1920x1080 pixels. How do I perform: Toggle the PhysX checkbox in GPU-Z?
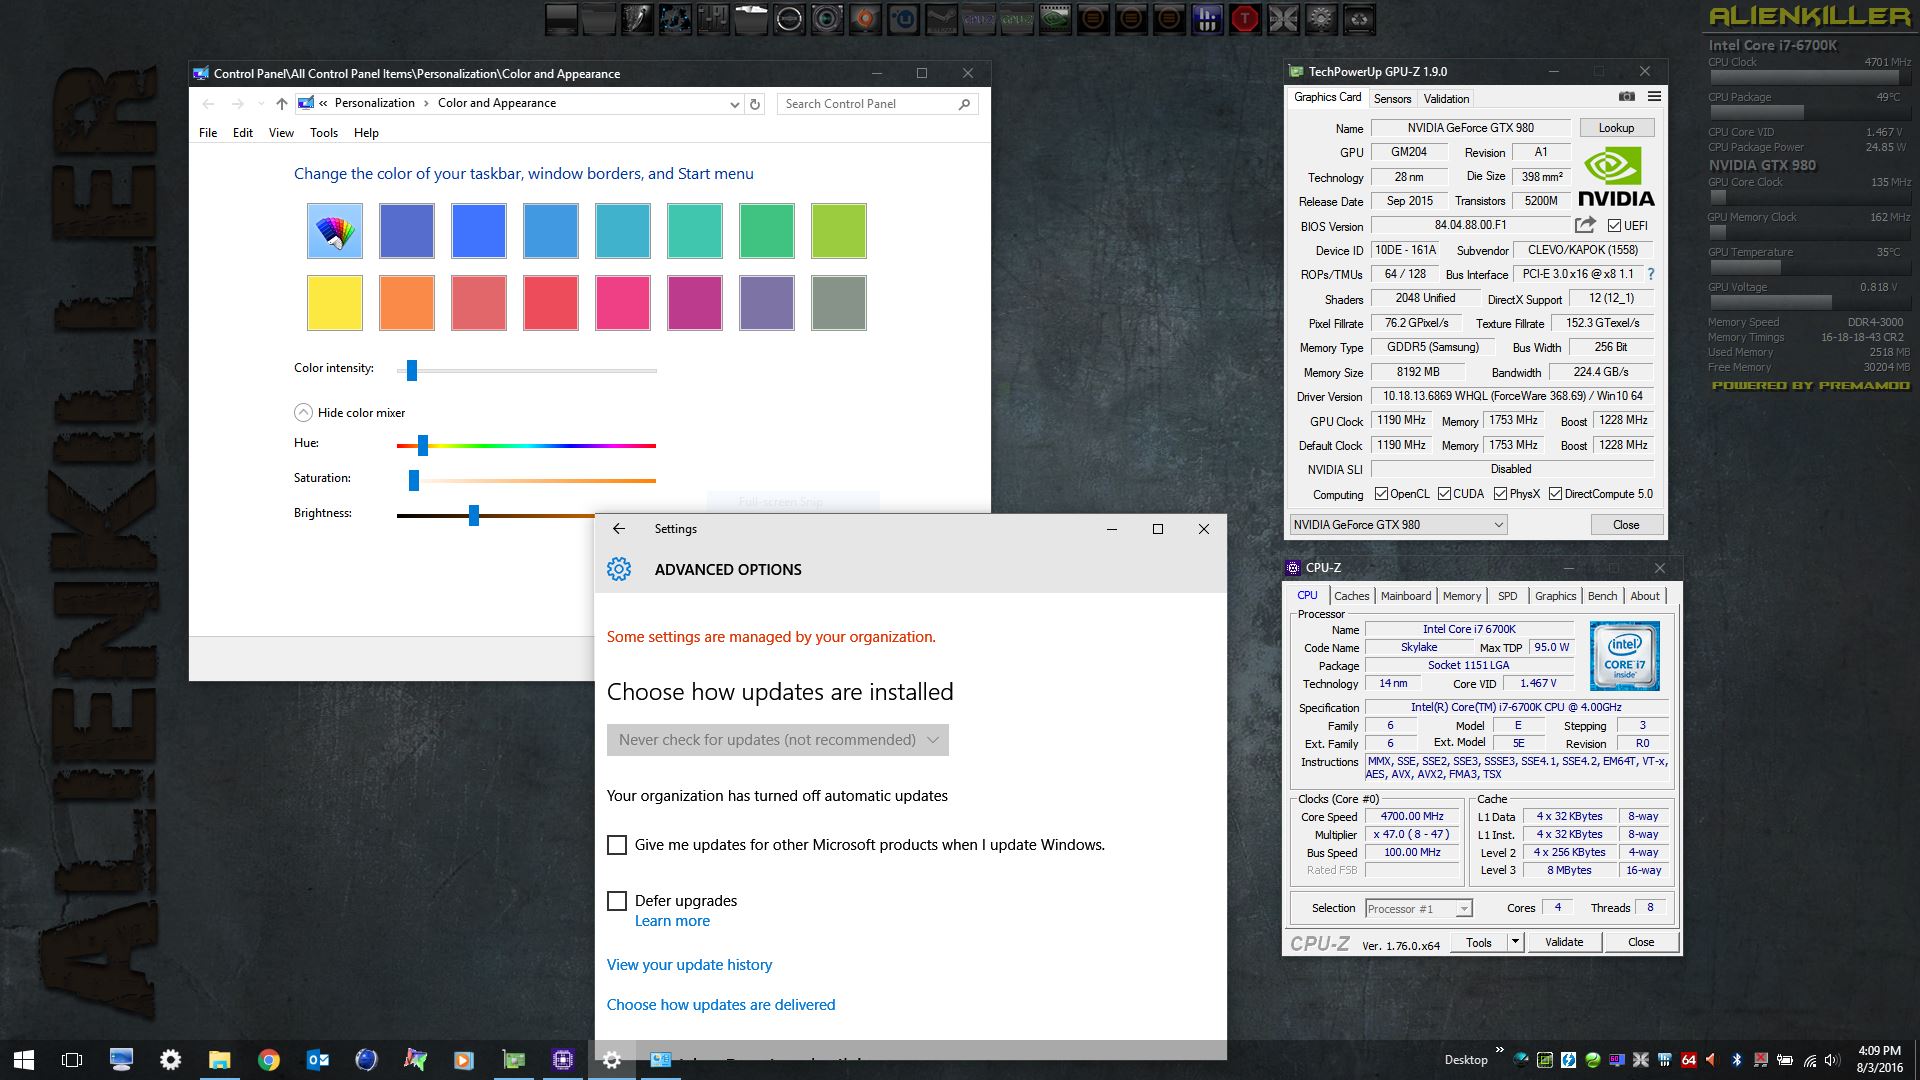1500,494
